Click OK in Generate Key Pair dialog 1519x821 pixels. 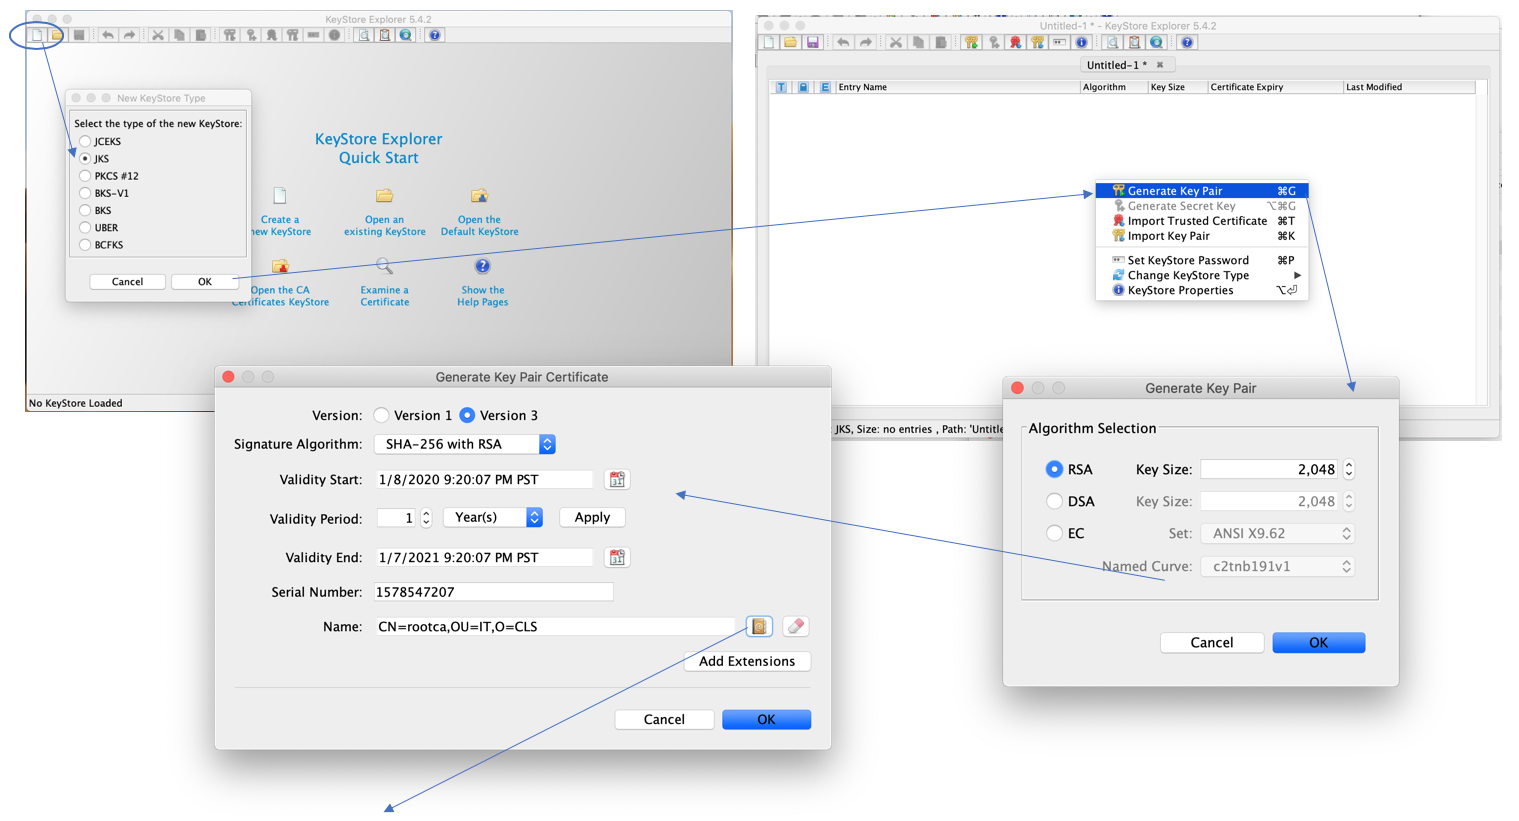pyautogui.click(x=1318, y=642)
